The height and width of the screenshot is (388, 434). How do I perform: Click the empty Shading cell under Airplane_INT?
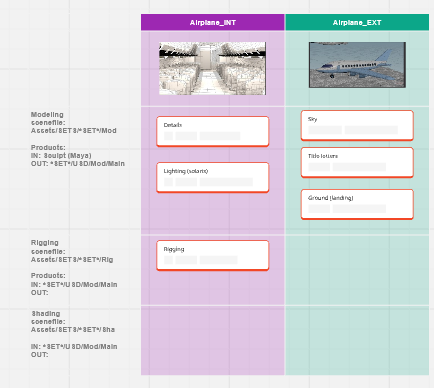tap(213, 341)
